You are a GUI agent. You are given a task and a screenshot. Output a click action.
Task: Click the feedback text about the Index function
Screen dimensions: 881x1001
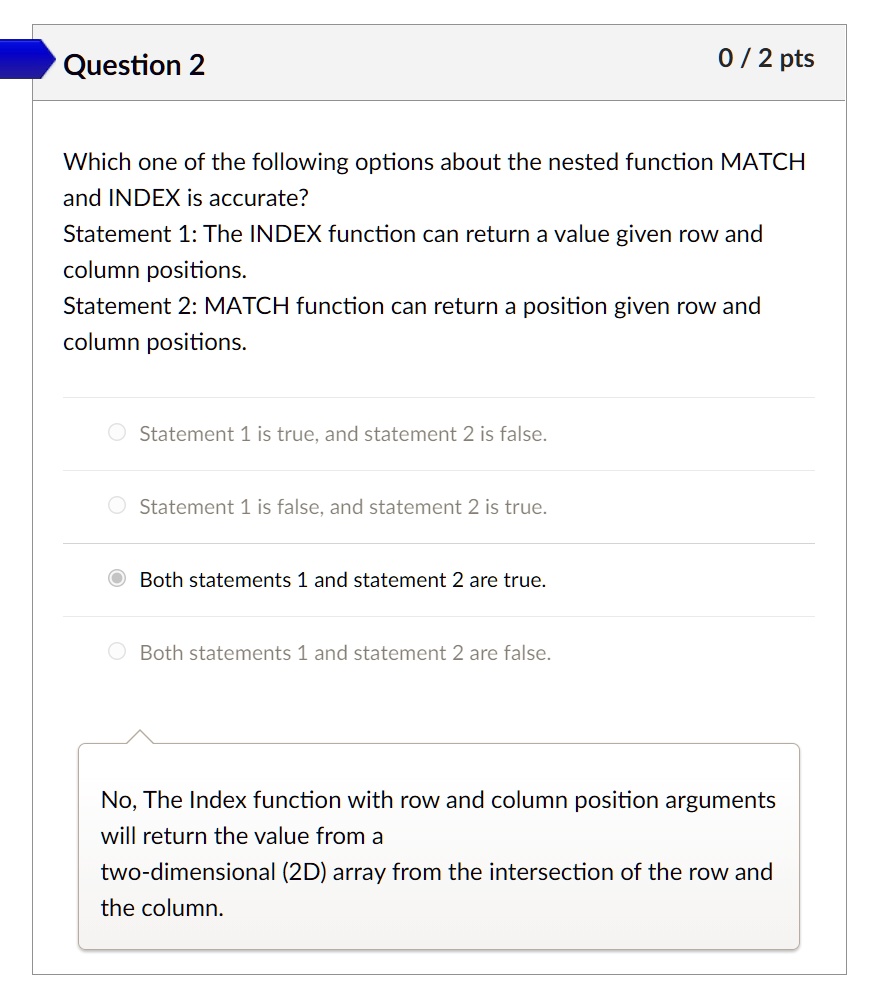(x=437, y=853)
